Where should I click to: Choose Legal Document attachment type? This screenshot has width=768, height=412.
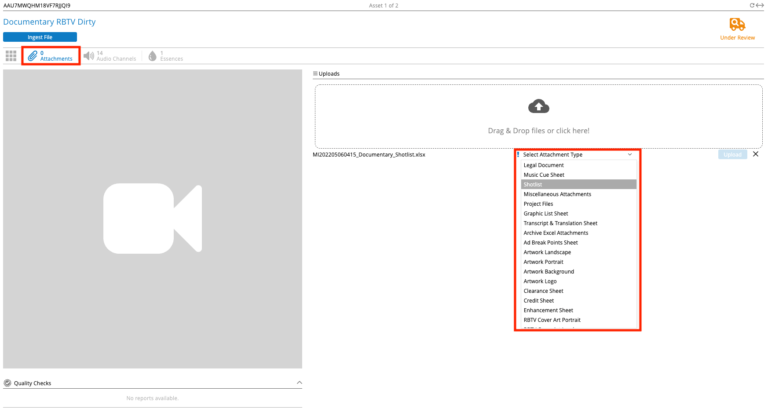(x=578, y=165)
